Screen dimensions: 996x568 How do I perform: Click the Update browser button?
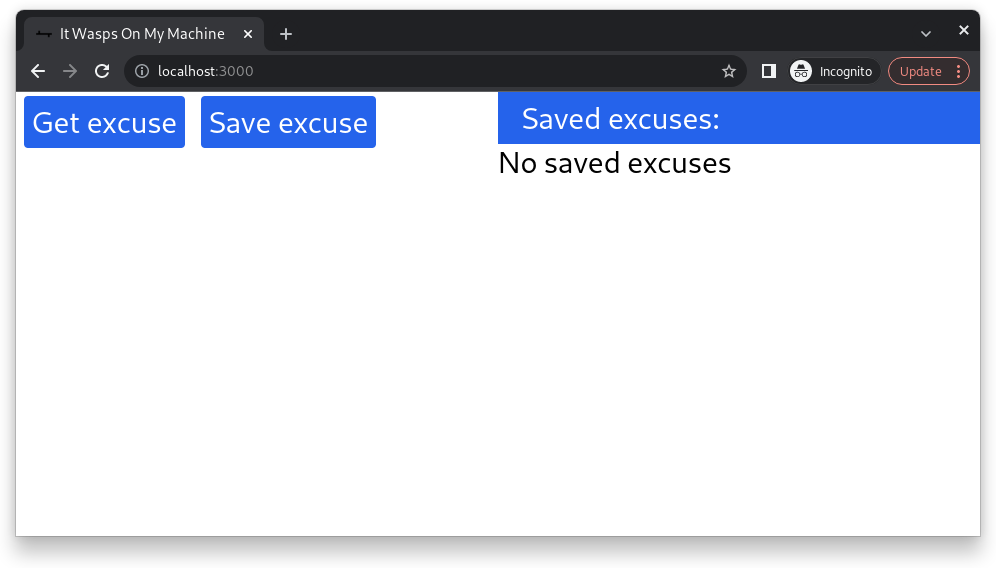click(920, 71)
